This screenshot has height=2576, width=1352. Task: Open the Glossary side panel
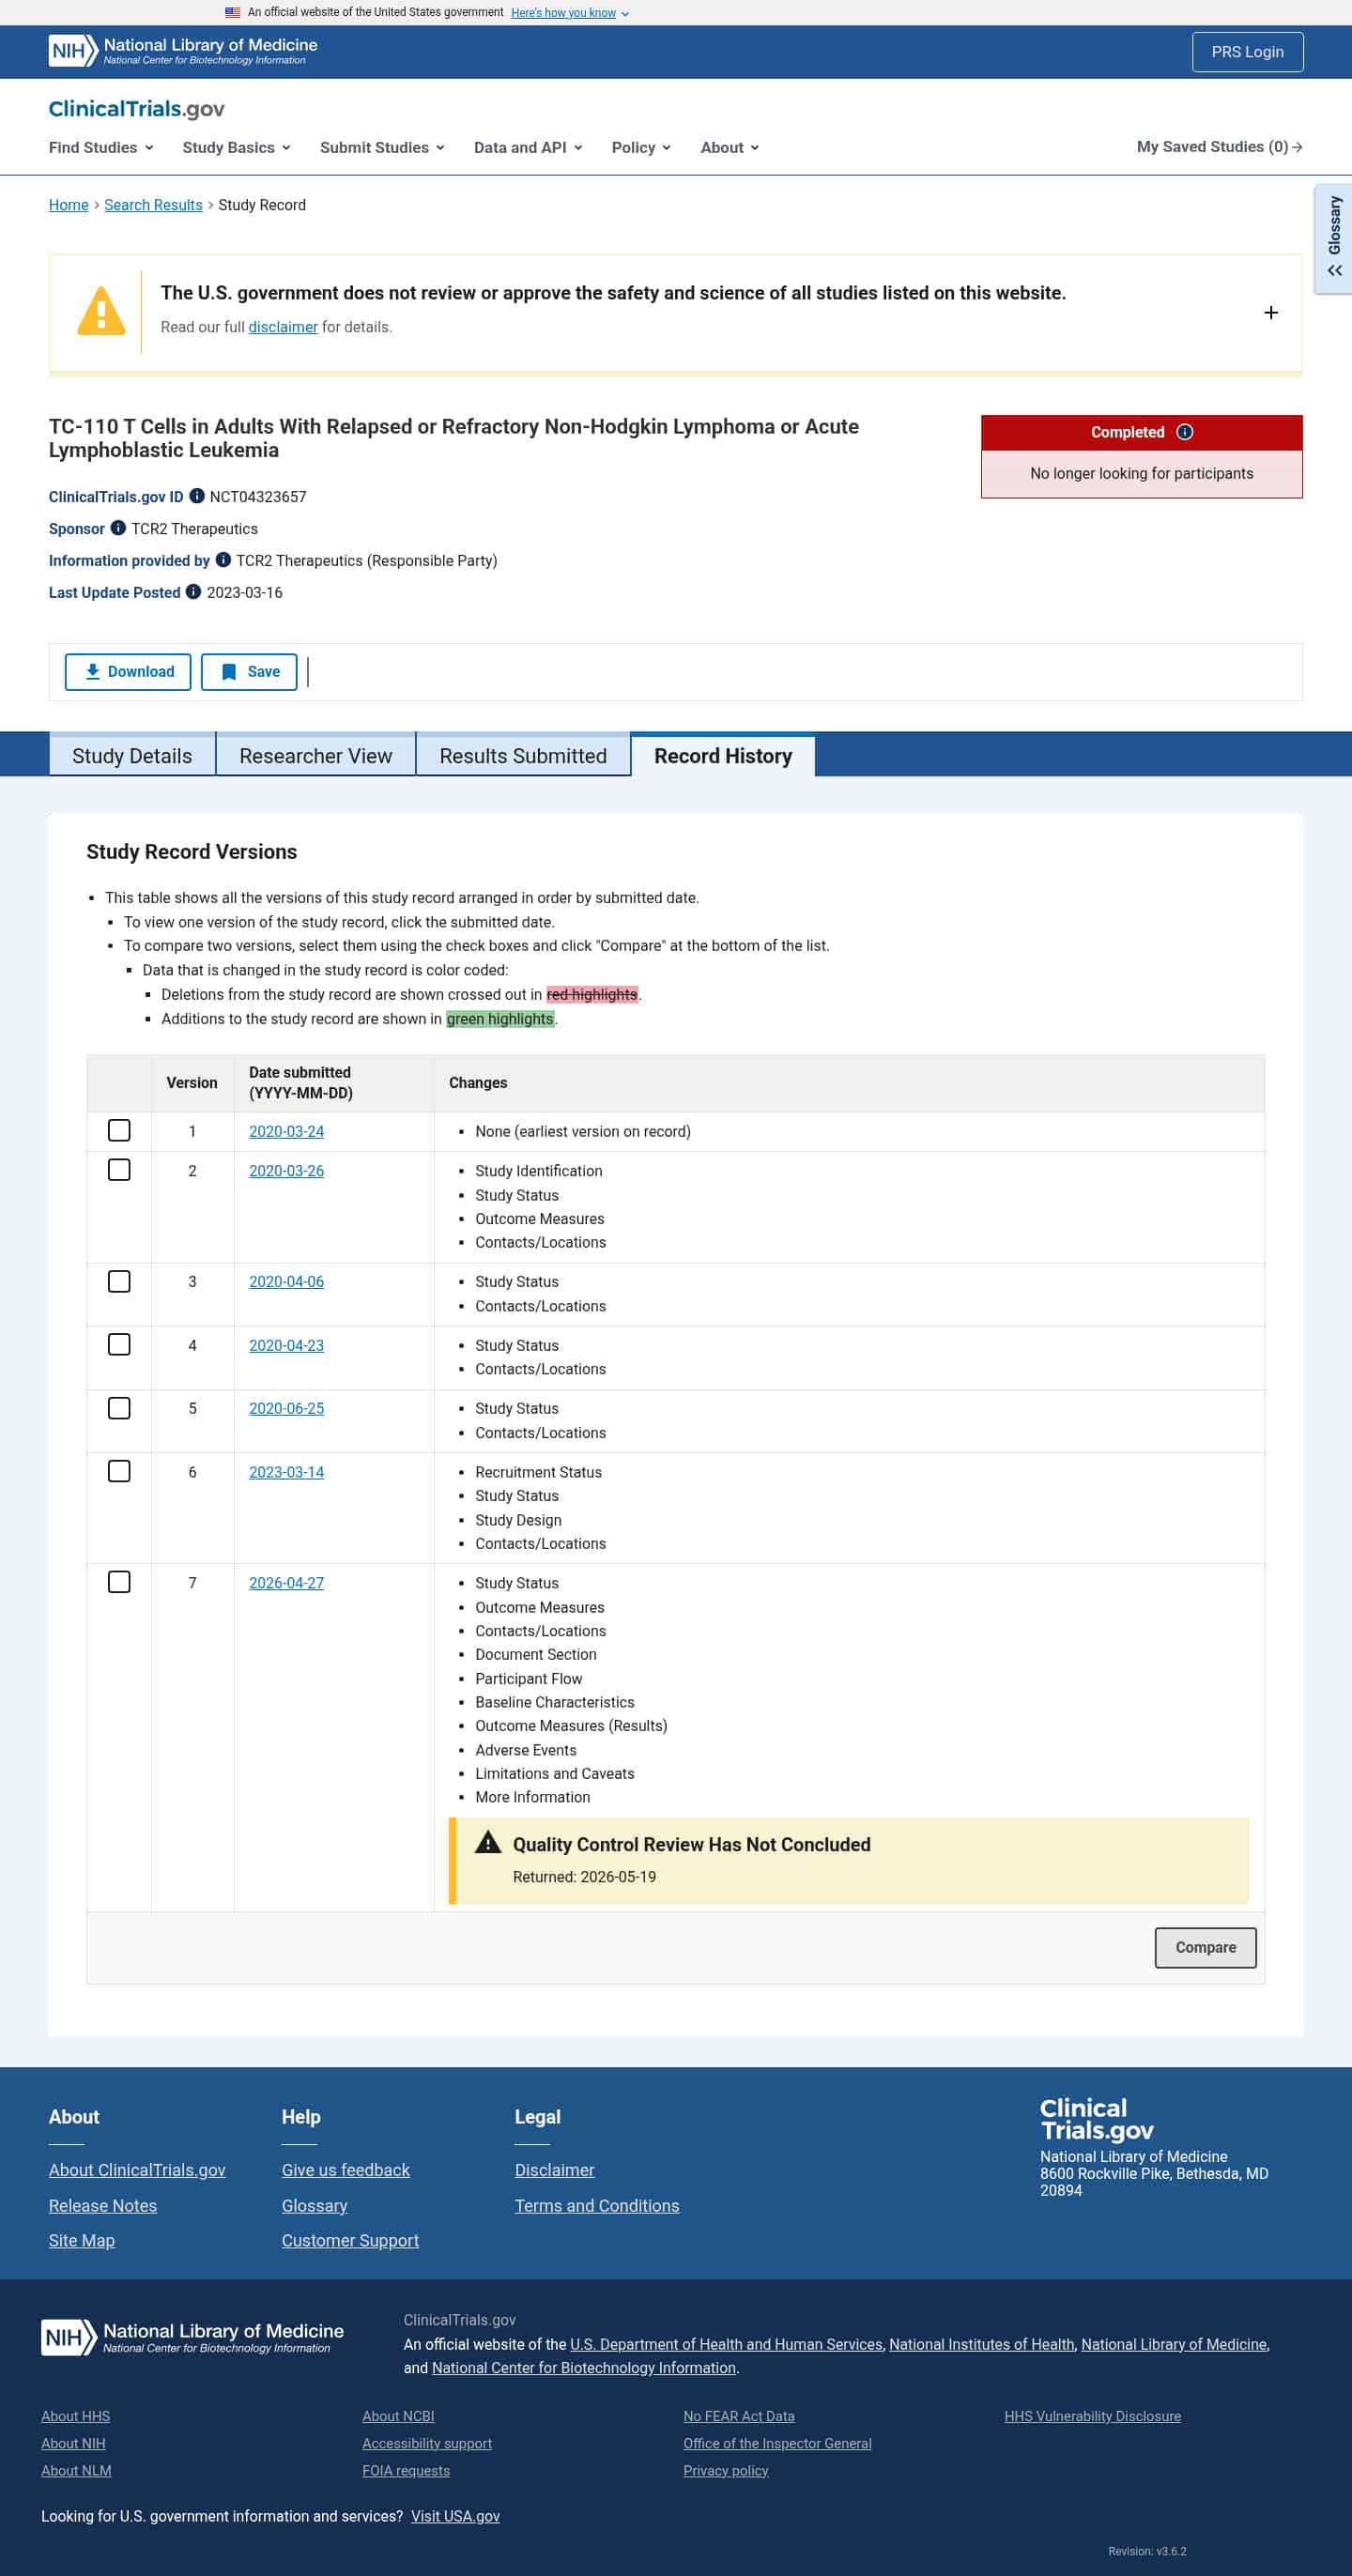point(1334,238)
